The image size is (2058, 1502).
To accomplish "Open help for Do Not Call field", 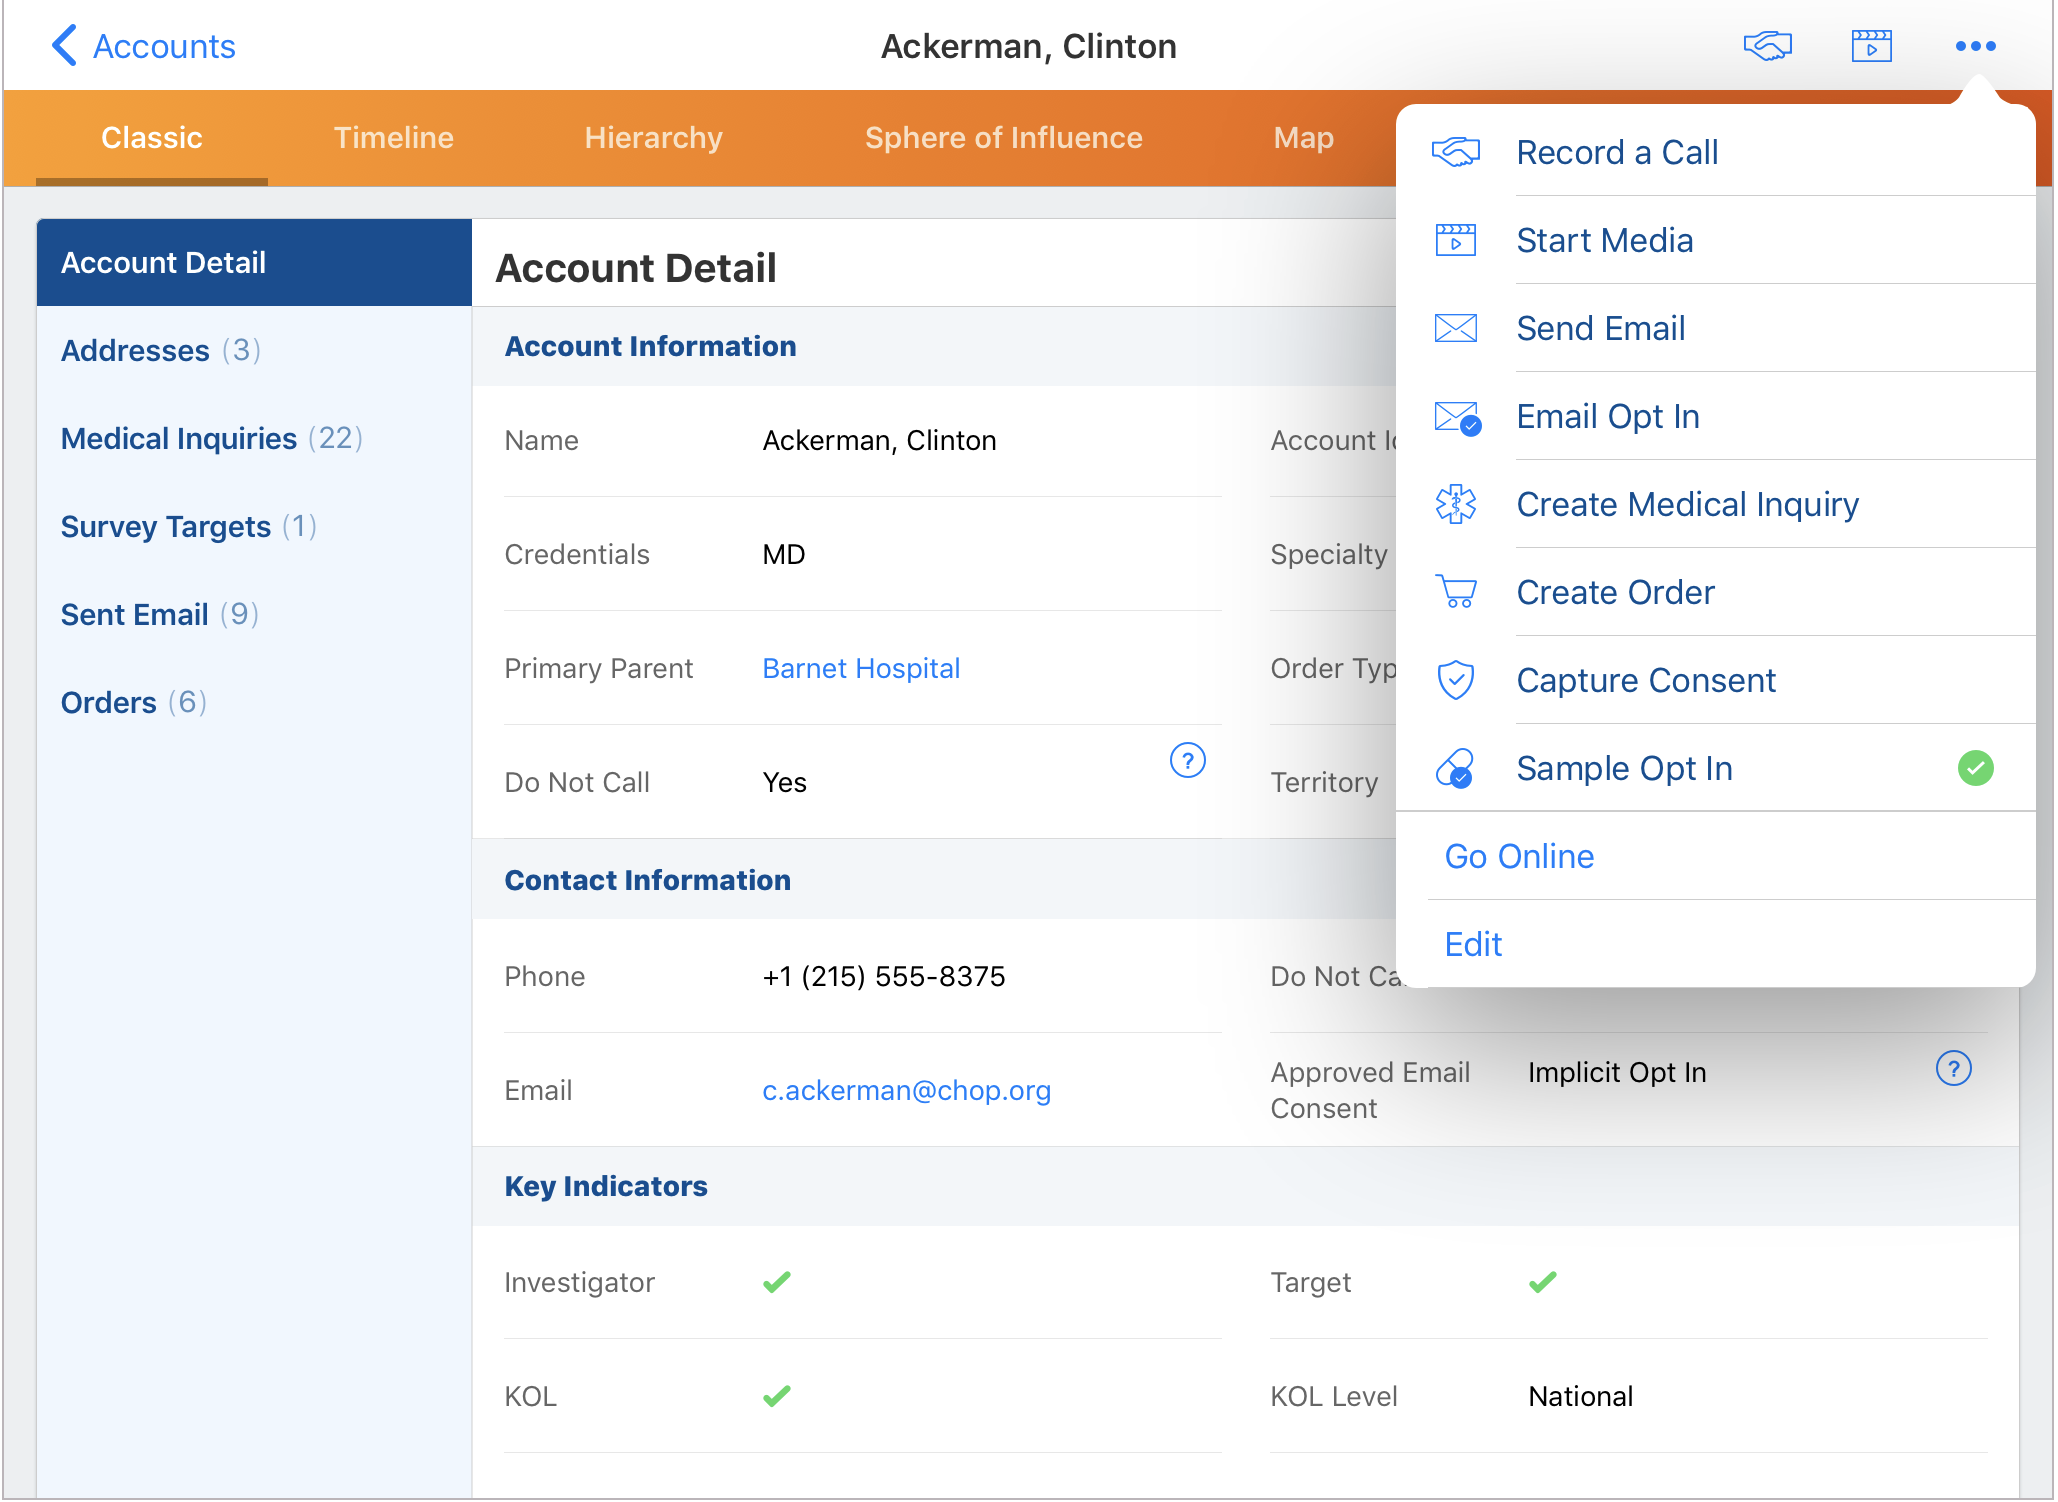I will coord(1187,761).
